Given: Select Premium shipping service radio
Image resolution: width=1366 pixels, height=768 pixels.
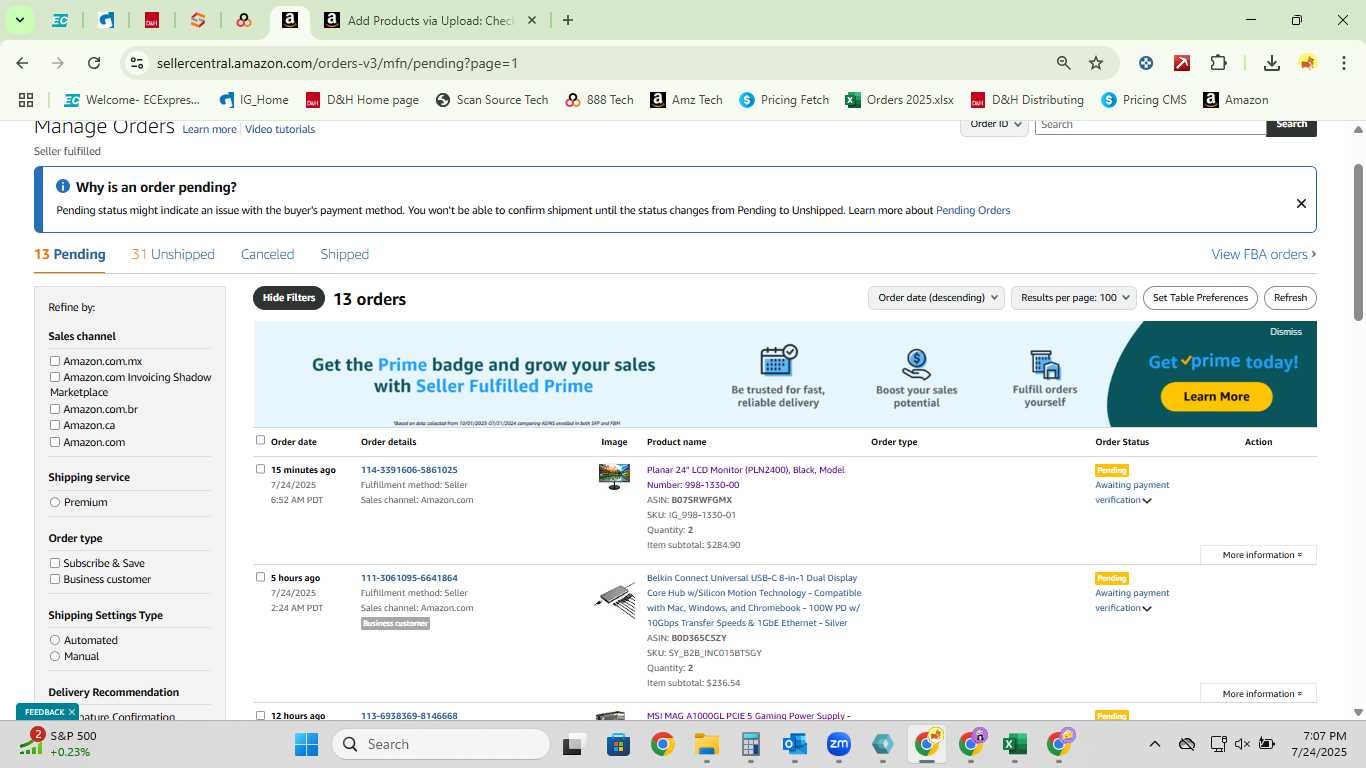Looking at the screenshot, I should pyautogui.click(x=55, y=502).
